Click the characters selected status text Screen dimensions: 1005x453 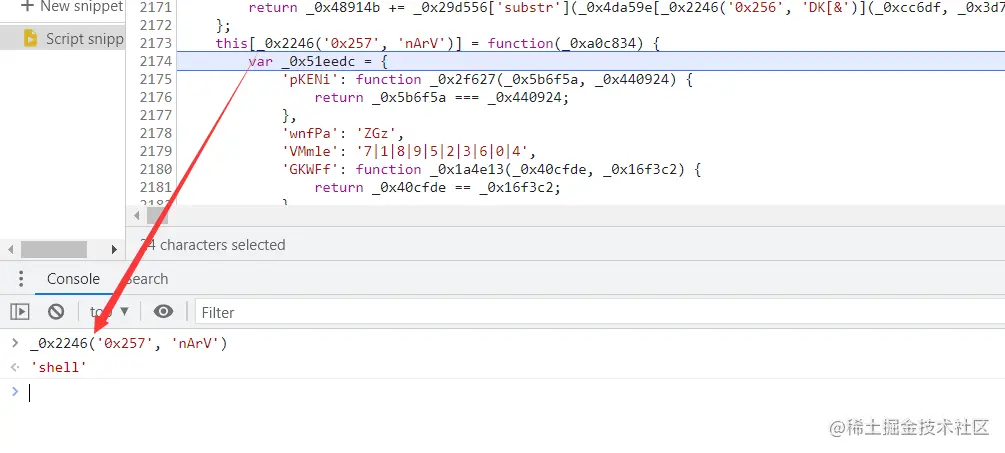click(x=213, y=245)
